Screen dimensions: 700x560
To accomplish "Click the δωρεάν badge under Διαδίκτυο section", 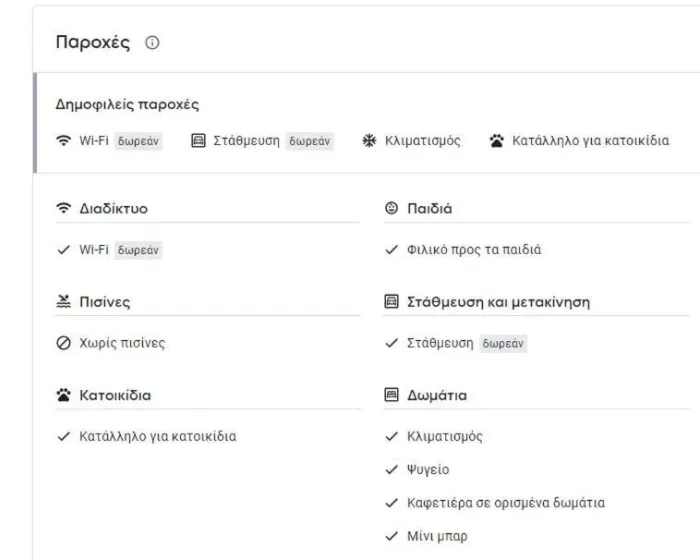I will coord(139,250).
